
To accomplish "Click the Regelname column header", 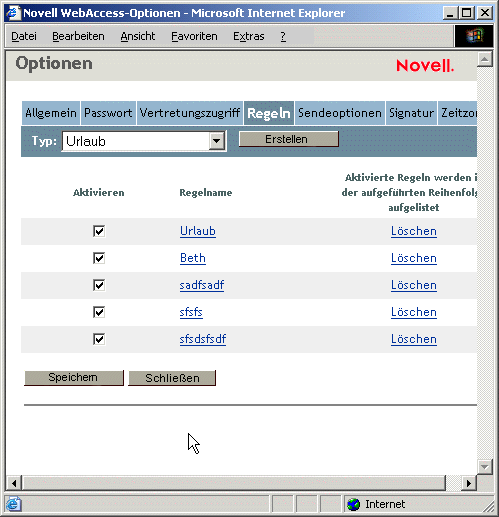I will (x=206, y=193).
